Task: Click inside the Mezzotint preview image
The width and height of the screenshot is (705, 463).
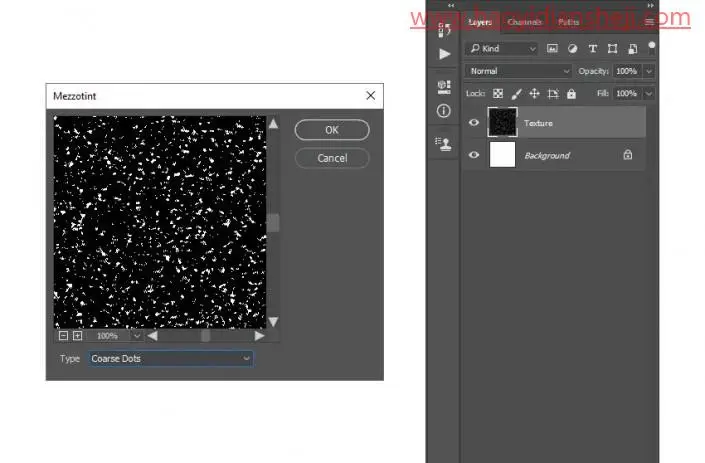Action: point(160,222)
